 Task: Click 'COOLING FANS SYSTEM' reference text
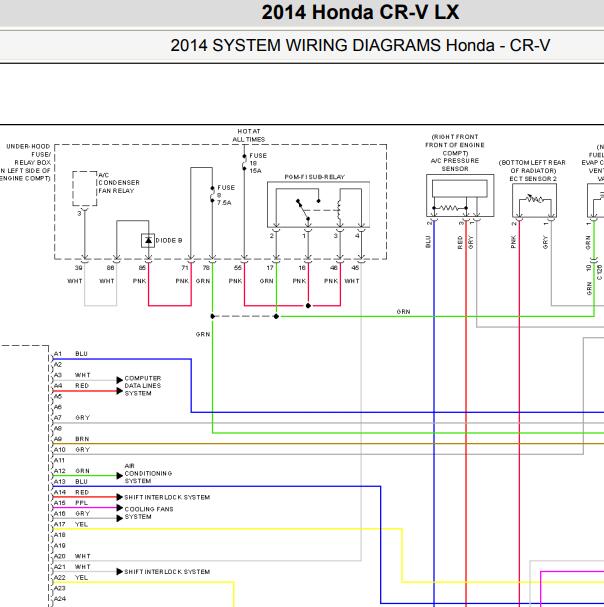coord(149,513)
